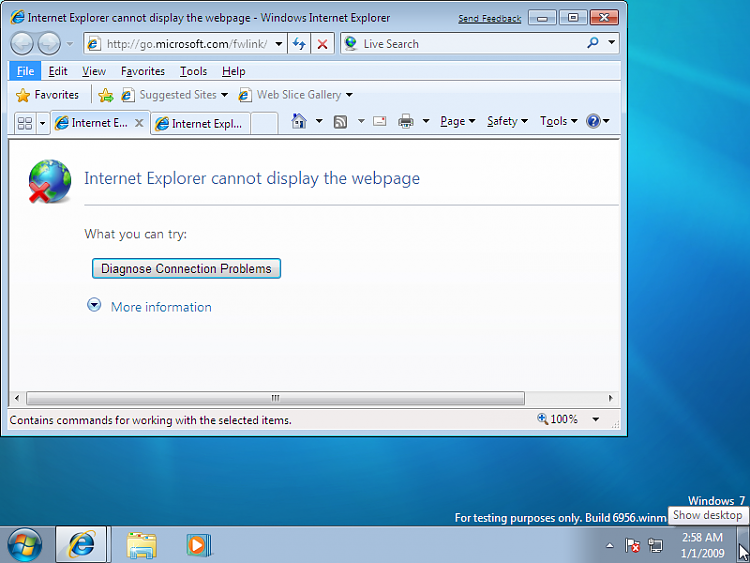The image size is (750, 563).
Task: Click the 100% zoom level button
Action: click(558, 419)
